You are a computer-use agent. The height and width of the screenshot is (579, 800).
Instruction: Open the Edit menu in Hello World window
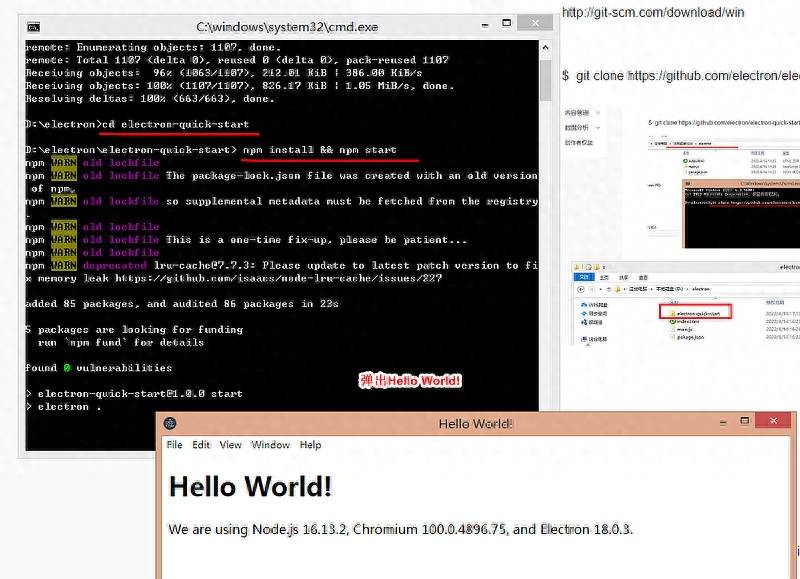click(201, 445)
